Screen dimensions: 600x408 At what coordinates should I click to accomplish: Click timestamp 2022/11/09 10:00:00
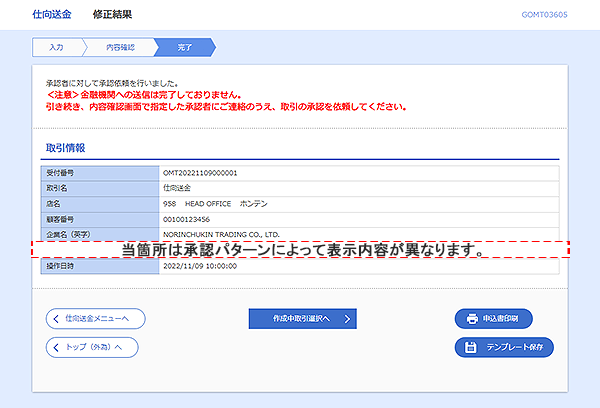pos(200,266)
